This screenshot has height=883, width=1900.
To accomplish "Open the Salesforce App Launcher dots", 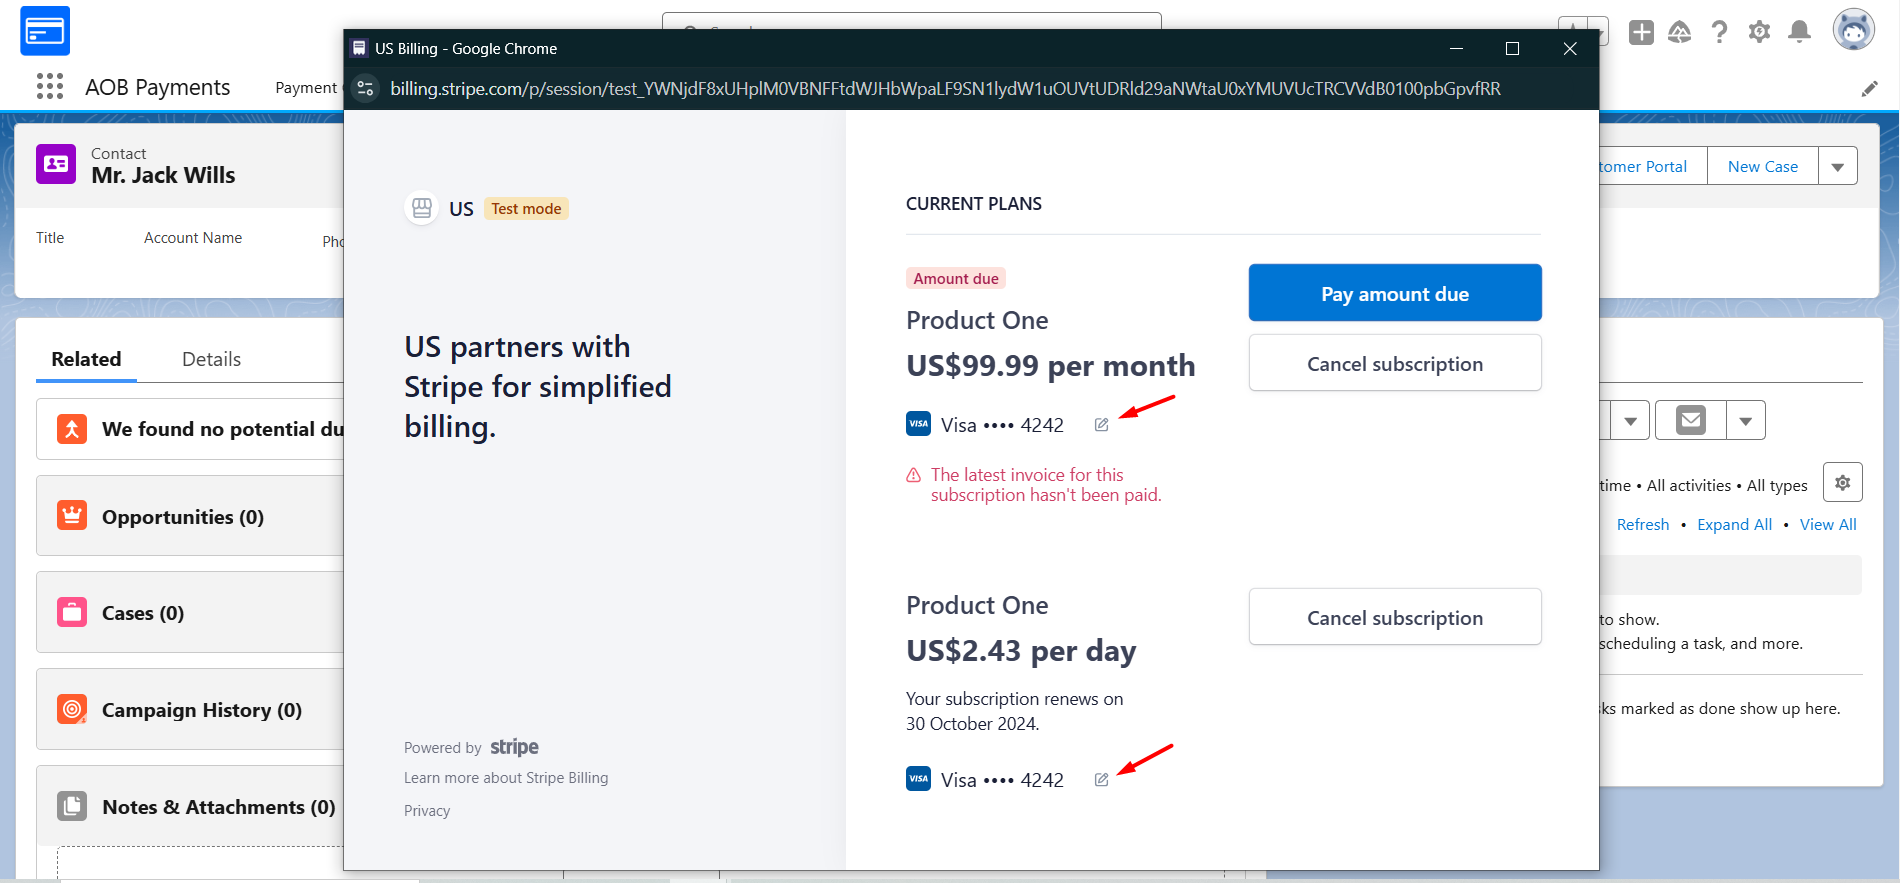I will click(x=50, y=87).
